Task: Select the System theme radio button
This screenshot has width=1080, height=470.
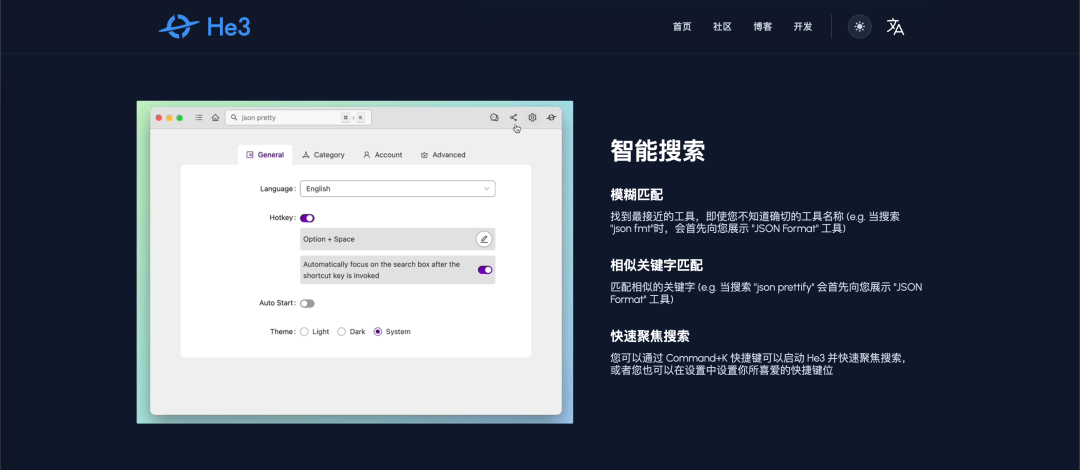Action: click(377, 331)
